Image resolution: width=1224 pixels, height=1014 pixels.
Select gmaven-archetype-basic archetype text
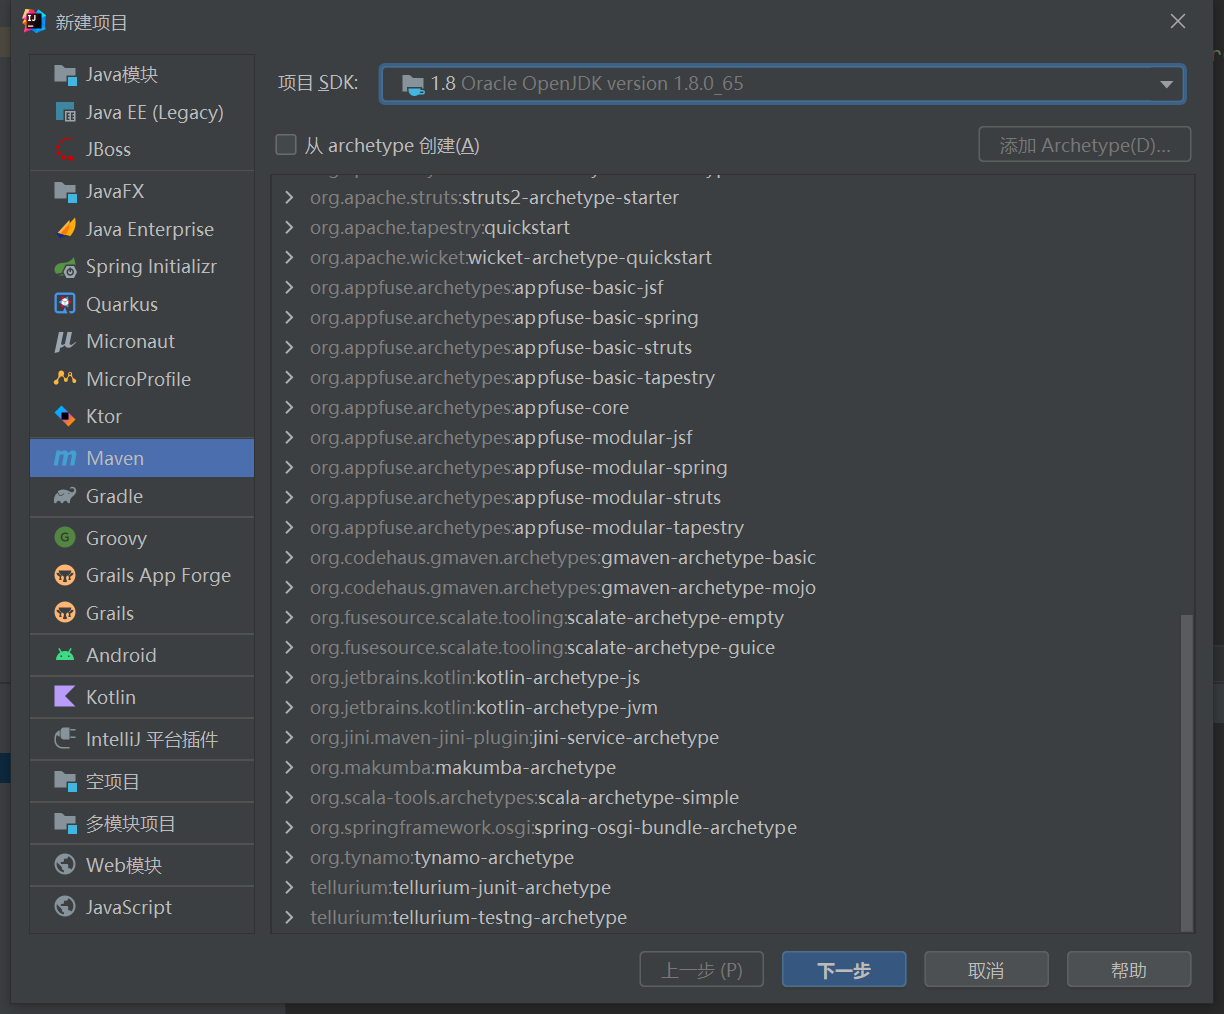pos(708,558)
